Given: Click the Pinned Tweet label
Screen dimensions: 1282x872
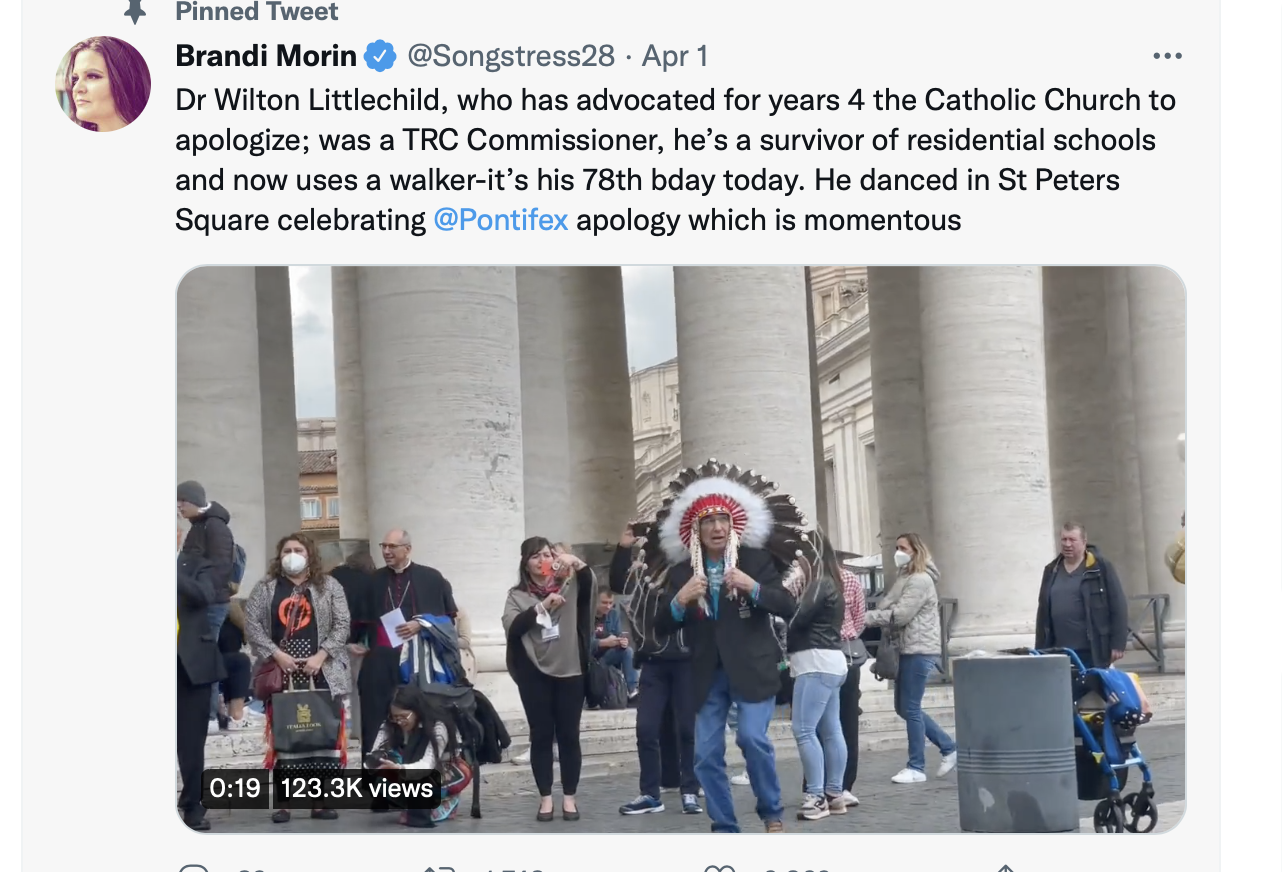Looking at the screenshot, I should coord(257,12).
